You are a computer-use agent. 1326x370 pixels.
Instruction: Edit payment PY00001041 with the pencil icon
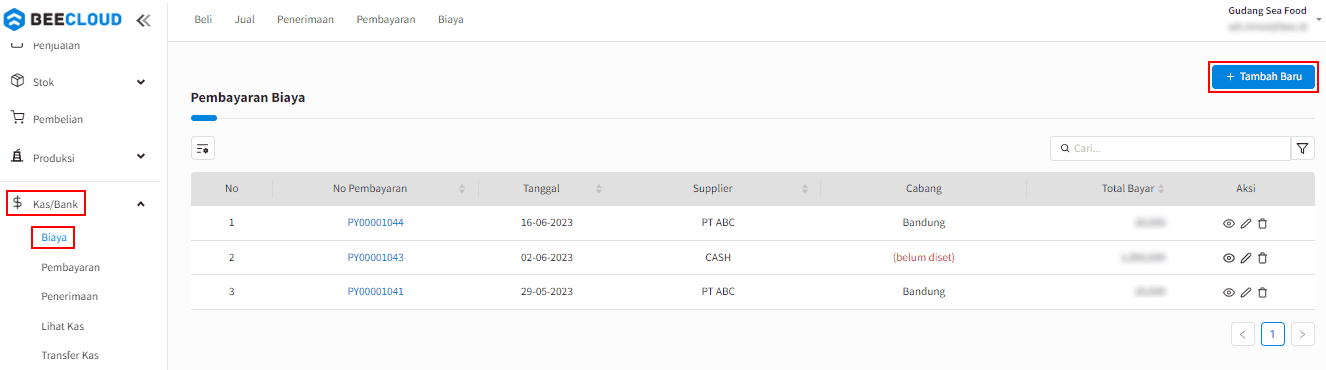pyautogui.click(x=1246, y=293)
